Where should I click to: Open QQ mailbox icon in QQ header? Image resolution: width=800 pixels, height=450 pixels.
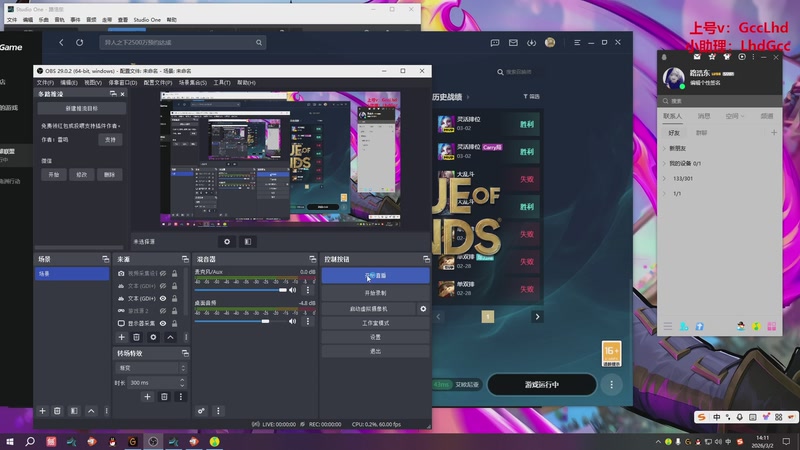[697, 57]
